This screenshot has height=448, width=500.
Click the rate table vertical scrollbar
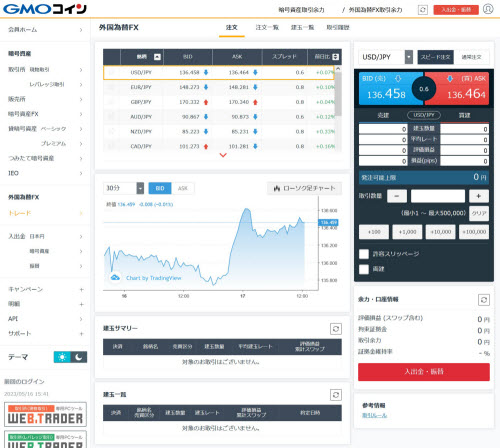tap(338, 94)
